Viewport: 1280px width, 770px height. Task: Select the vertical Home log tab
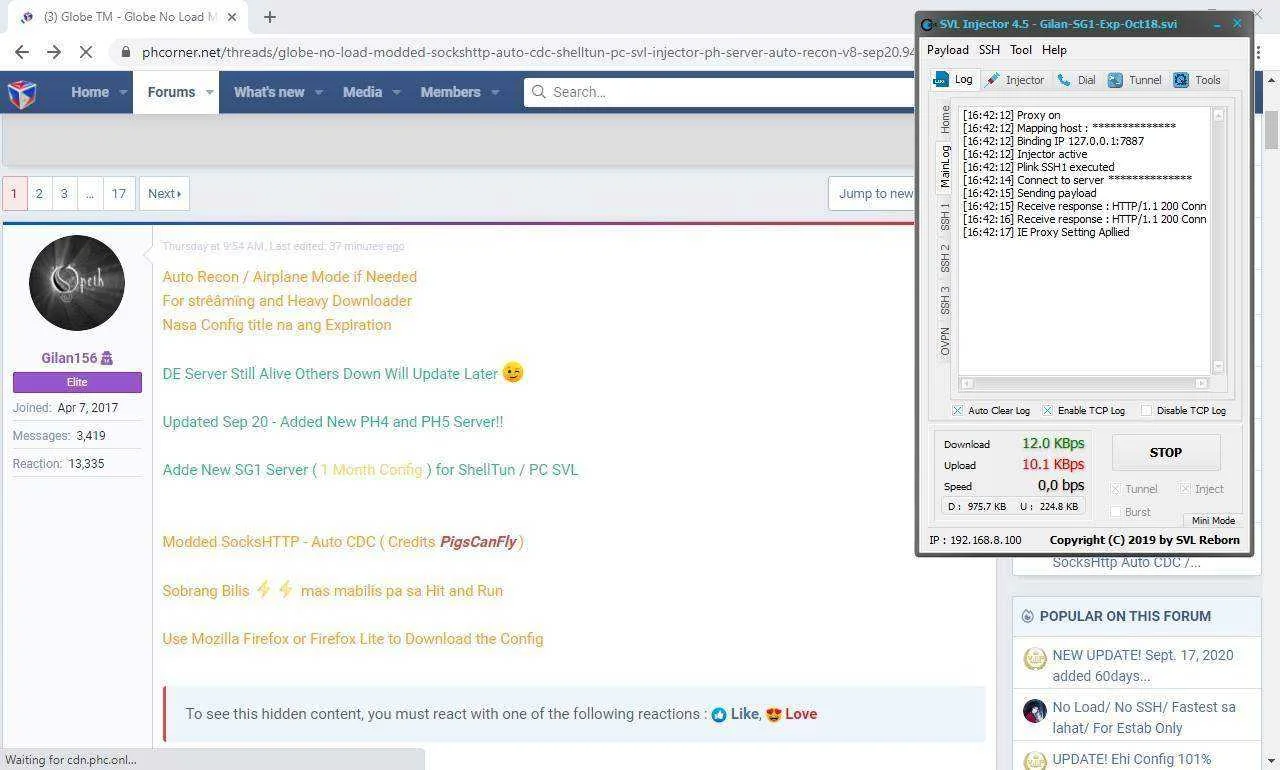(x=945, y=119)
